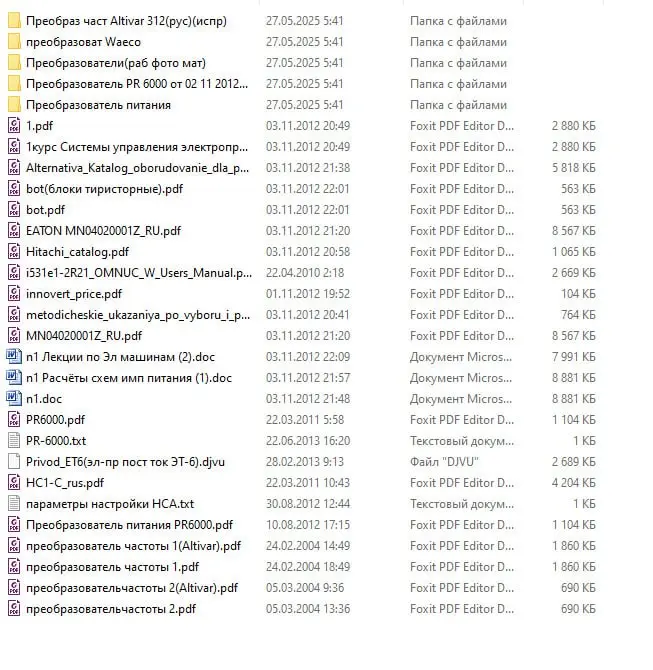The width and height of the screenshot is (653, 670).
Task: Select file name n1 Расчёты схем имп питания (1).doc
Action: point(129,378)
